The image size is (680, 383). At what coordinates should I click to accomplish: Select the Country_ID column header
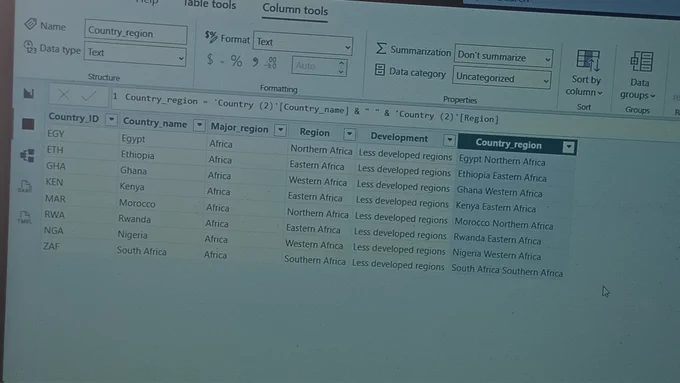(x=74, y=117)
